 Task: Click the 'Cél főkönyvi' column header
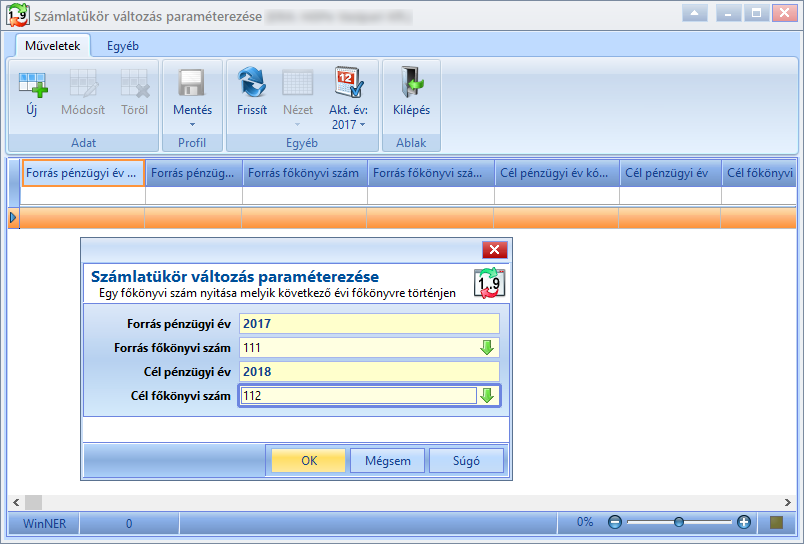click(x=759, y=173)
